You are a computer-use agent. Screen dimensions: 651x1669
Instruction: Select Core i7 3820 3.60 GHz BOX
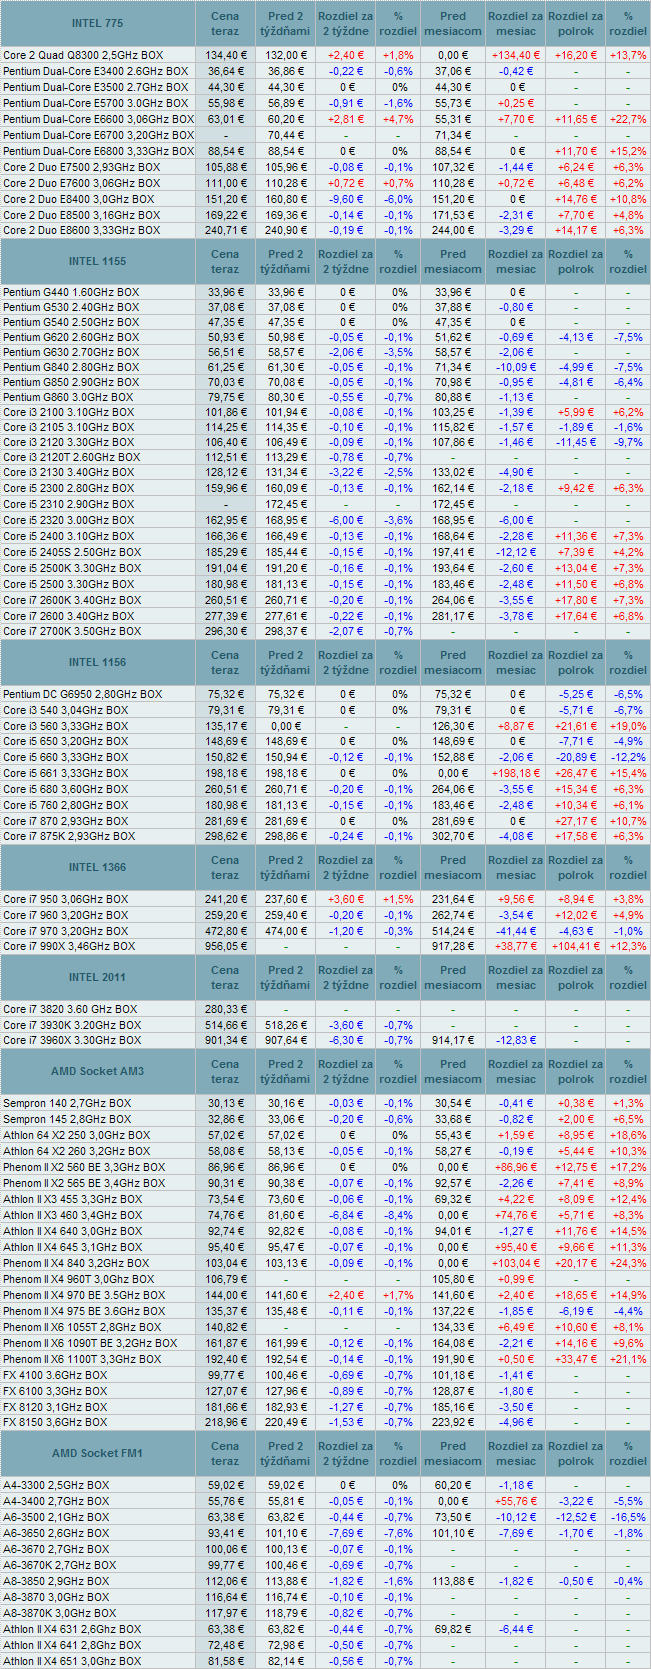[x=70, y=1009]
